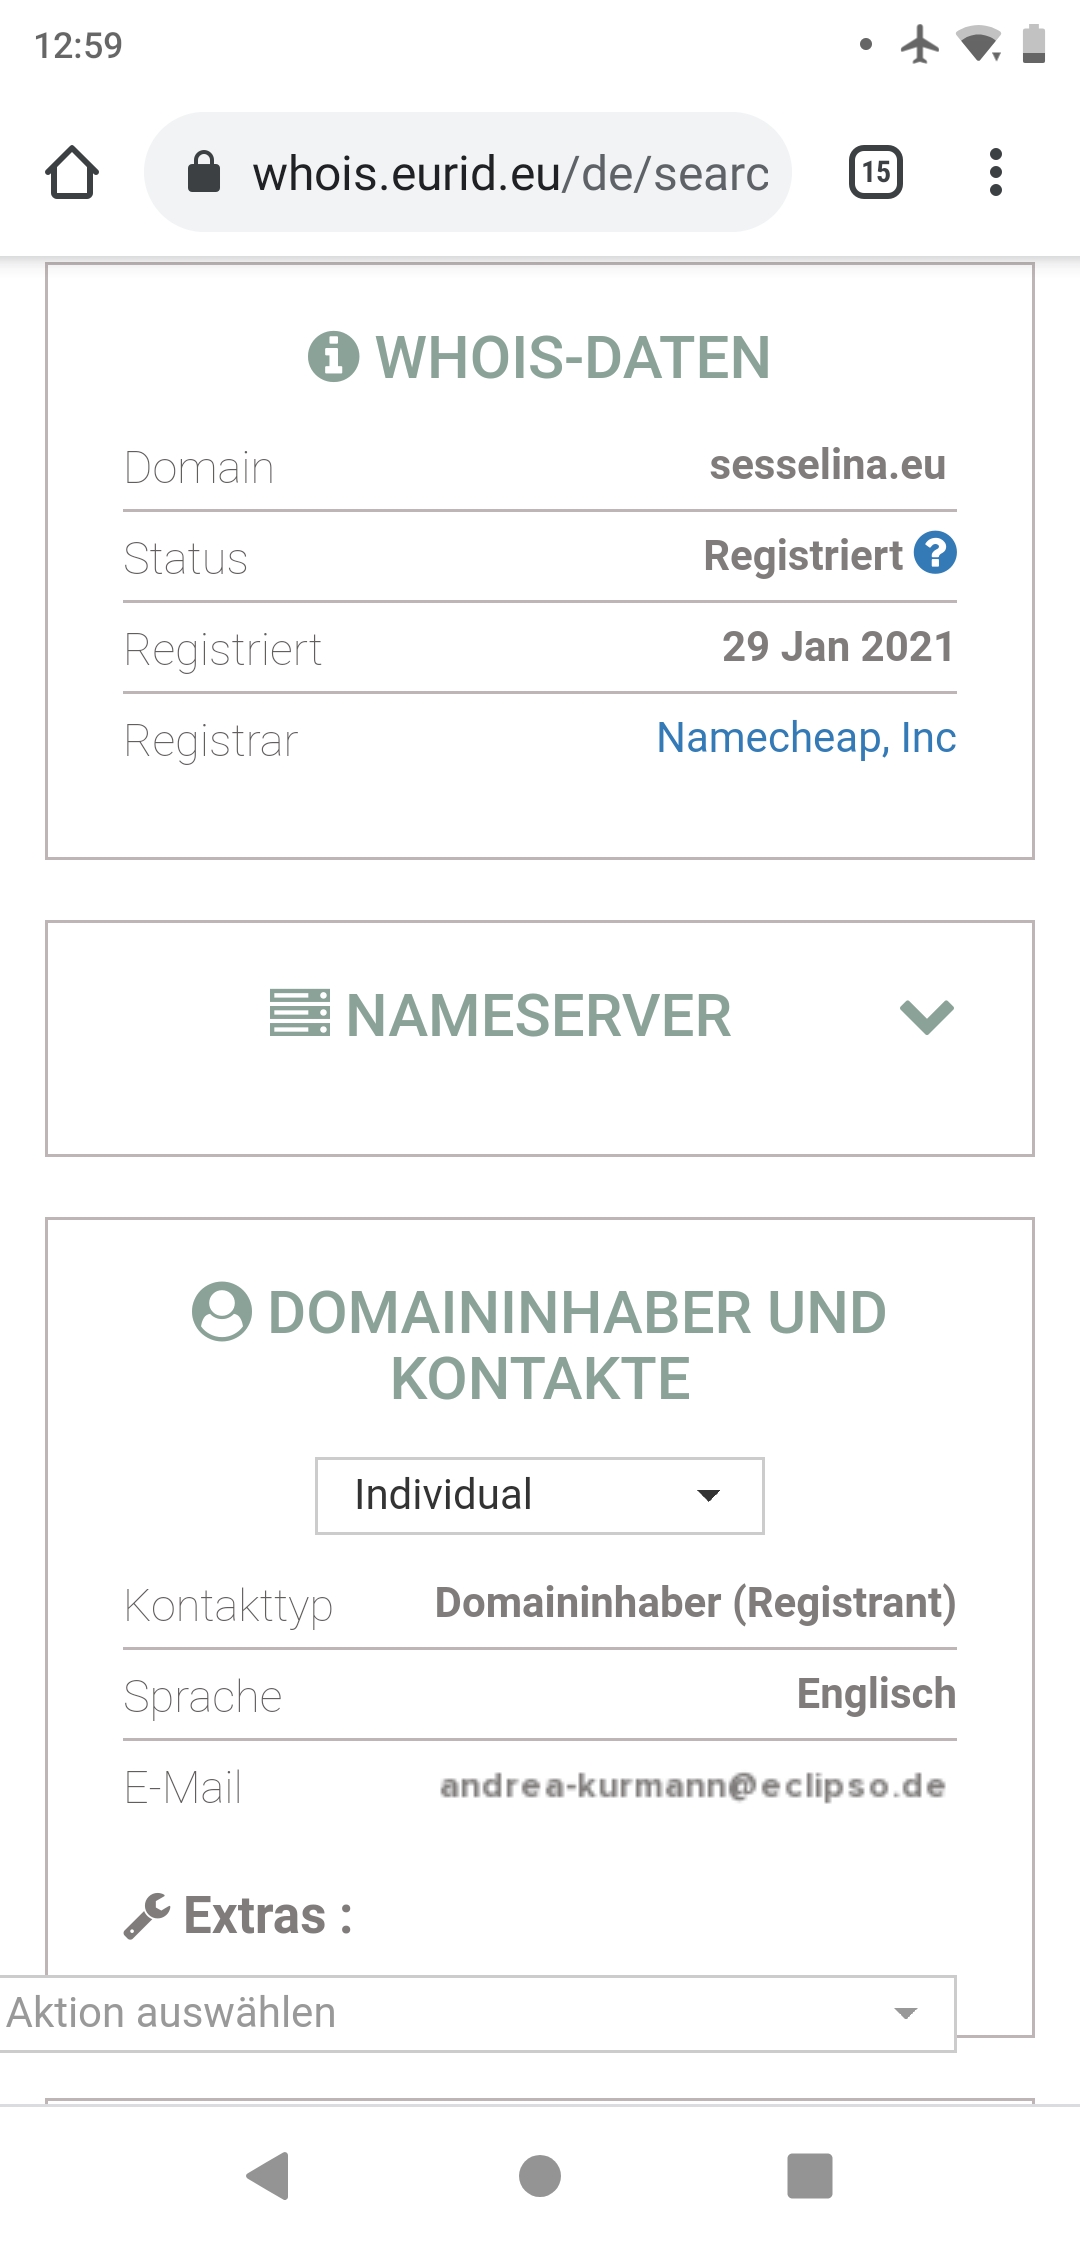1080x2248 pixels.
Task: Tap the Android back navigation button
Action: coord(268,2176)
